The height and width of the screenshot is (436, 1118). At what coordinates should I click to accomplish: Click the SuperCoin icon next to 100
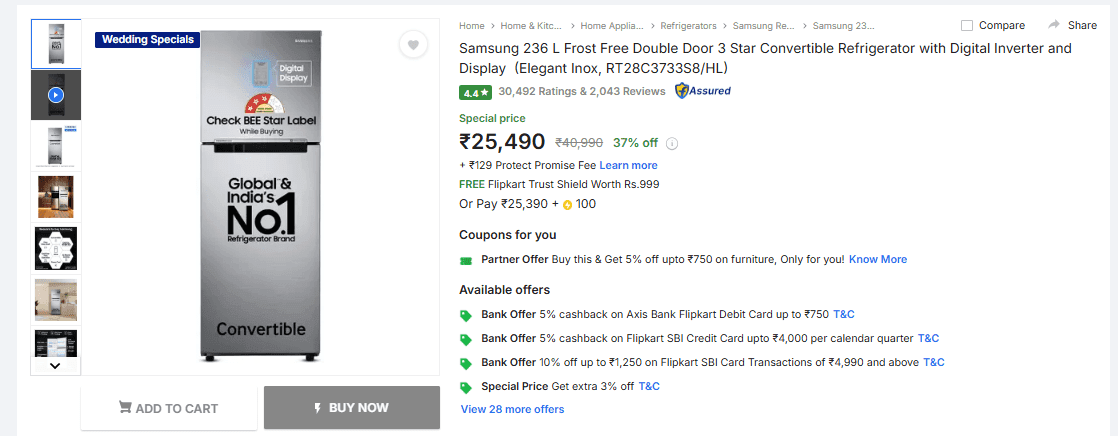click(x=567, y=205)
